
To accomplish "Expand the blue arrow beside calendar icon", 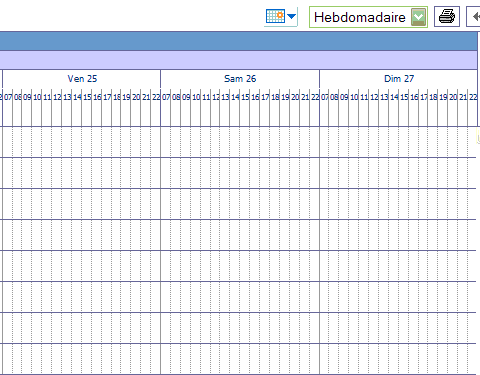I will coord(291,16).
